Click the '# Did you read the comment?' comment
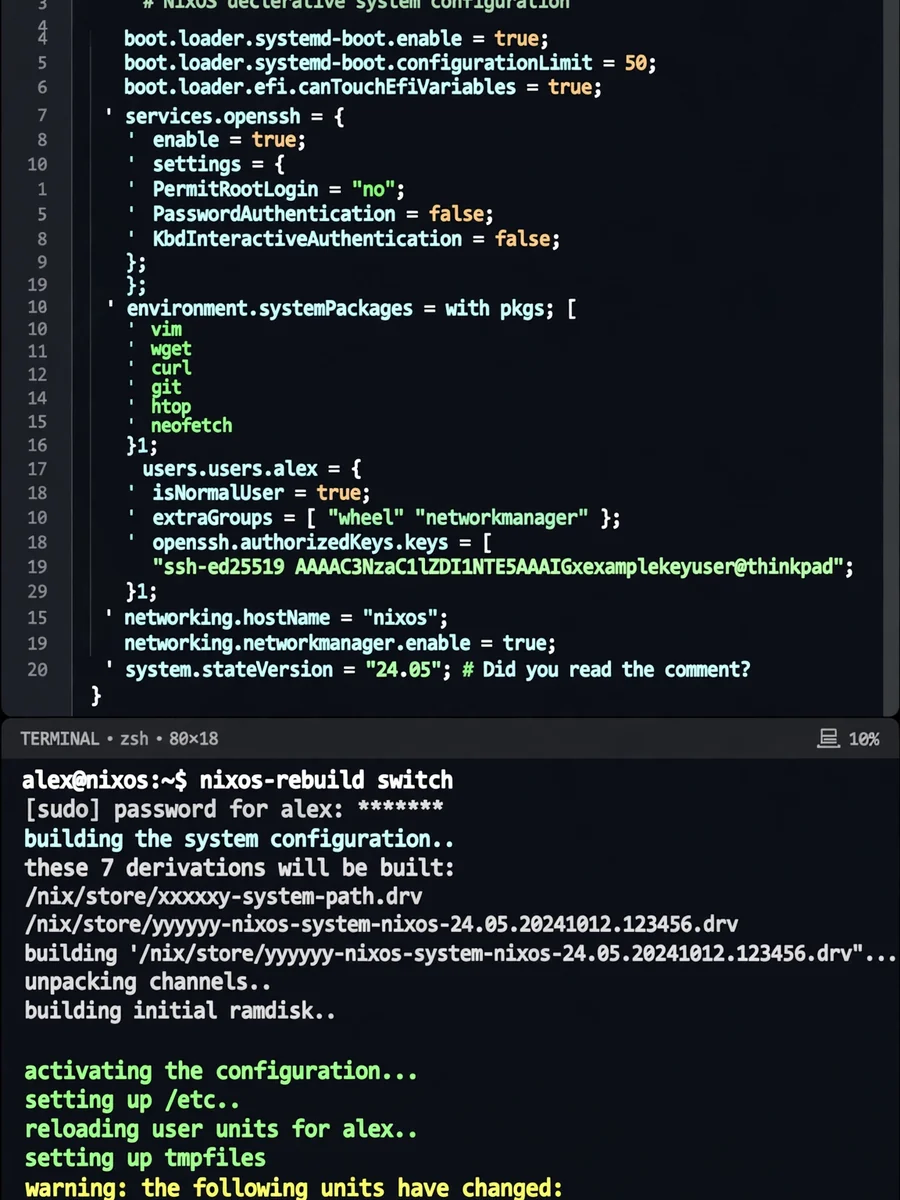 tap(606, 669)
